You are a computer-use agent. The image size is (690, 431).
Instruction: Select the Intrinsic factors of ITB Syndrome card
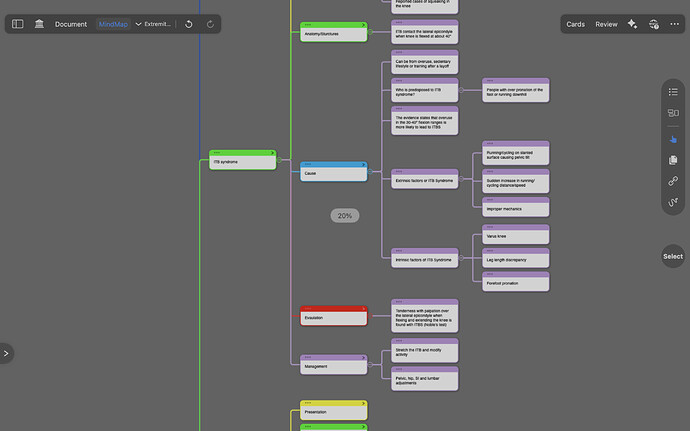pyautogui.click(x=425, y=258)
